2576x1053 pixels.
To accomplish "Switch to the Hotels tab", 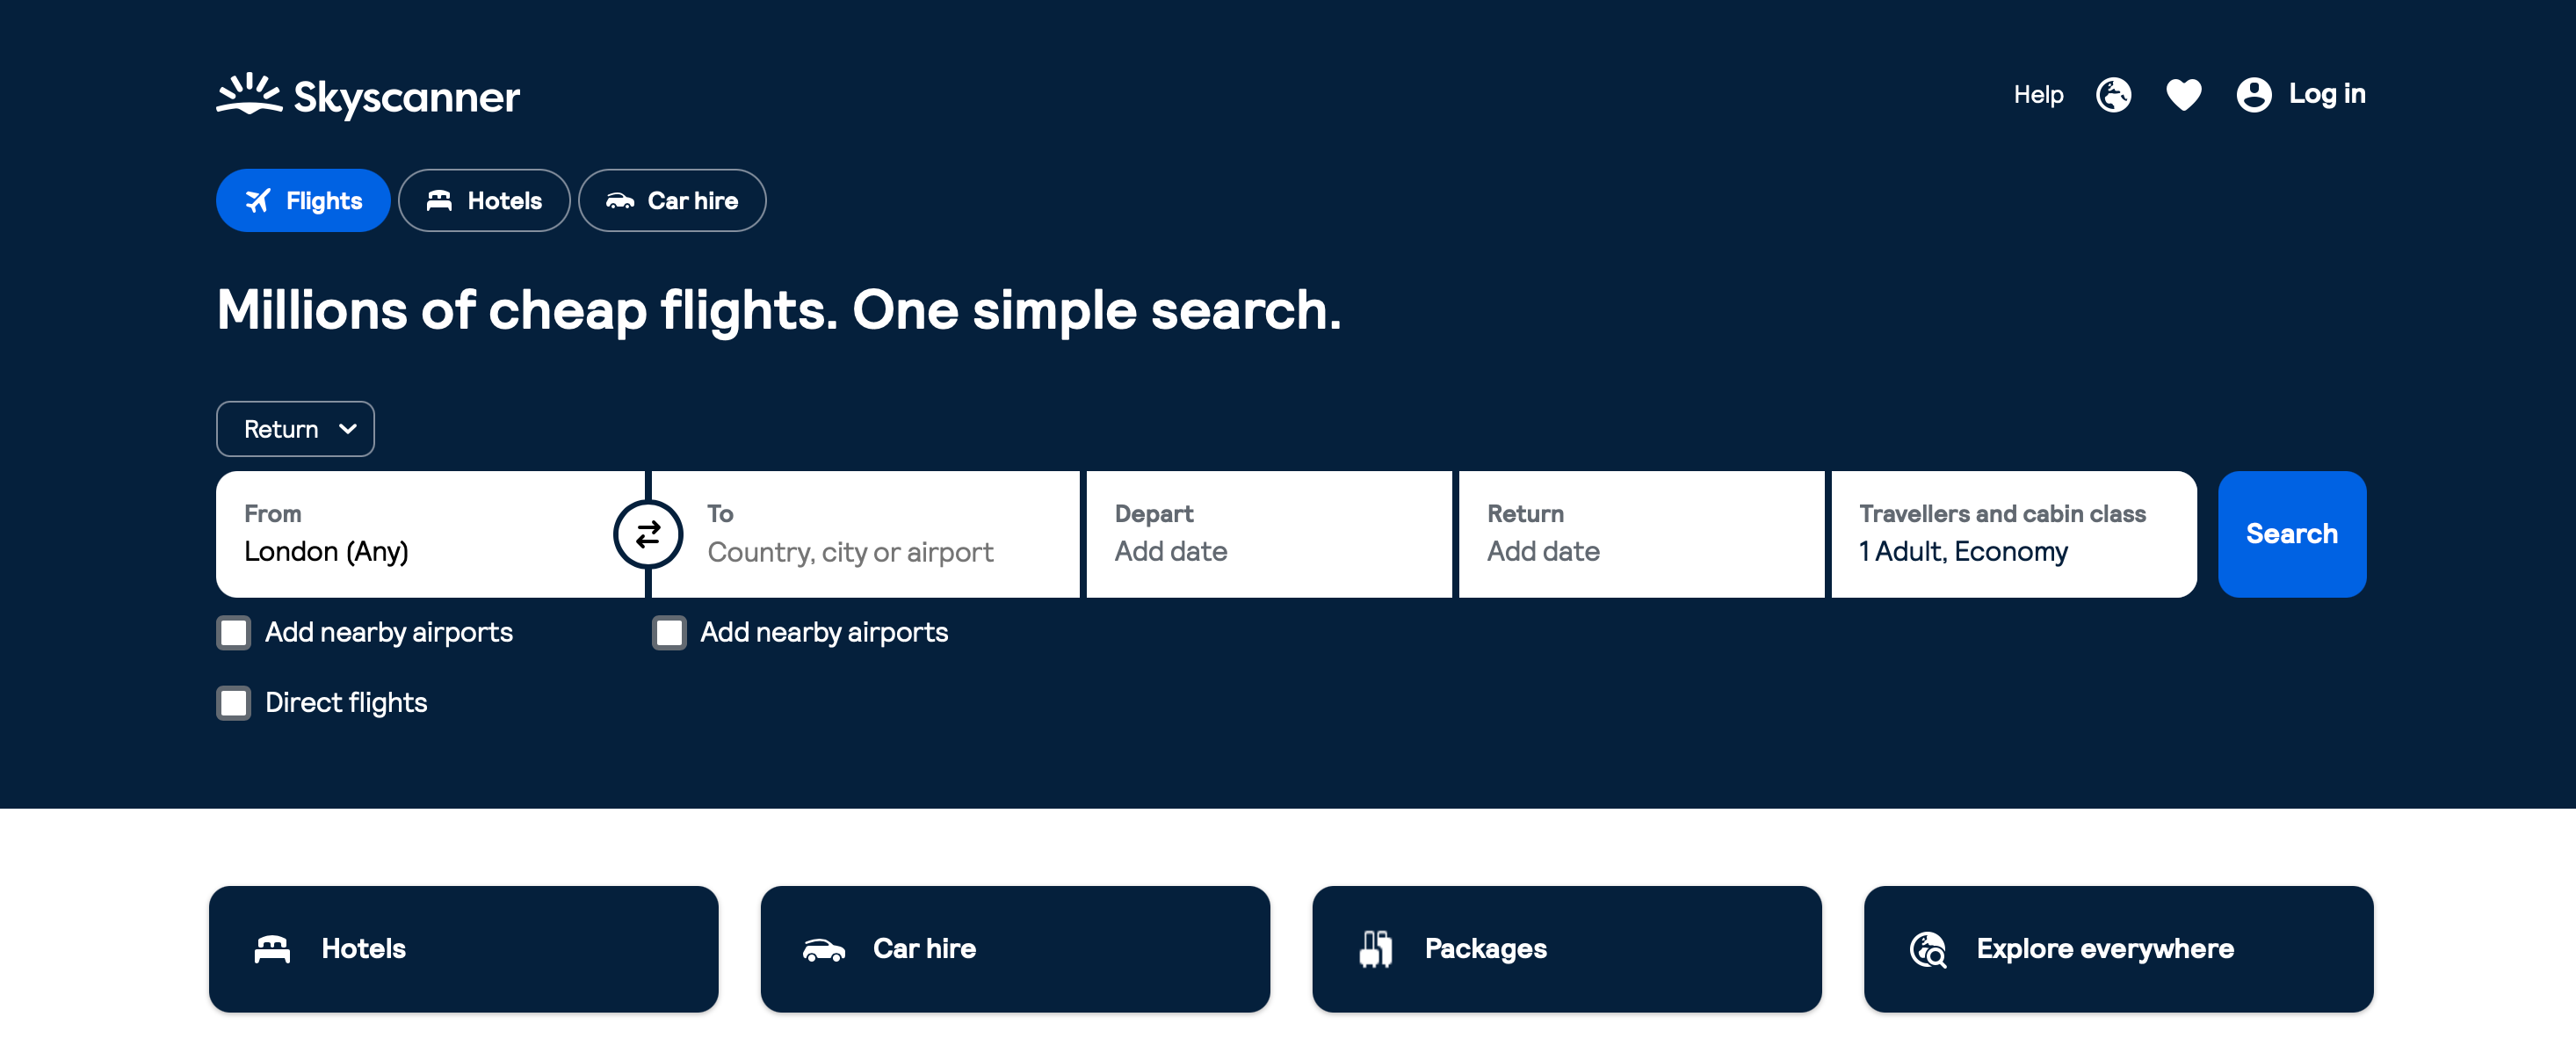I will (483, 200).
